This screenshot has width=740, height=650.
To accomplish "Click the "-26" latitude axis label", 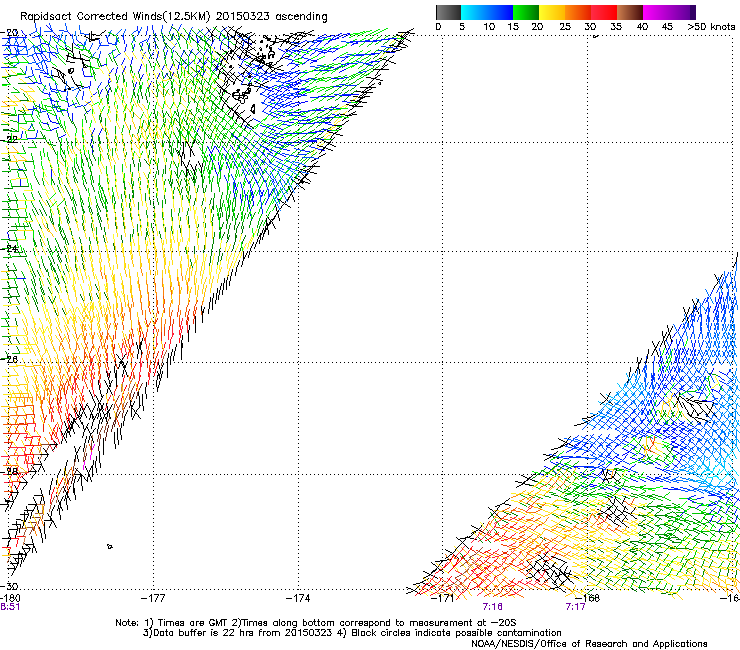I will 10,360.
